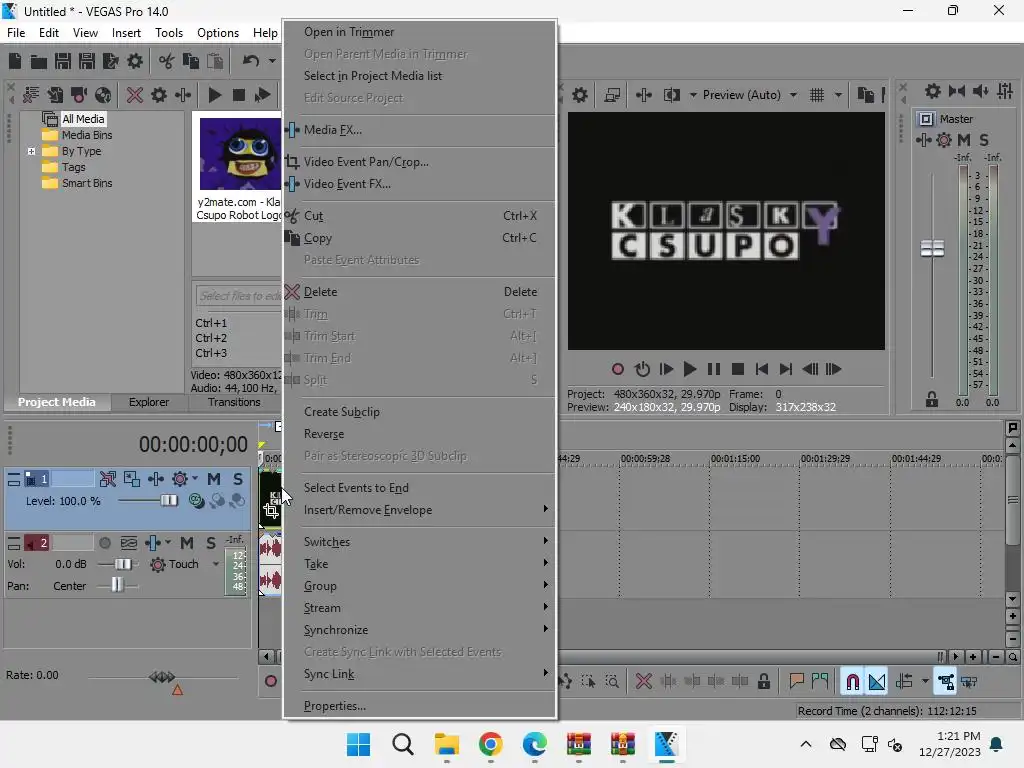This screenshot has height=768, width=1024.
Task: Click the video track Level slider handle
Action: coord(168,501)
